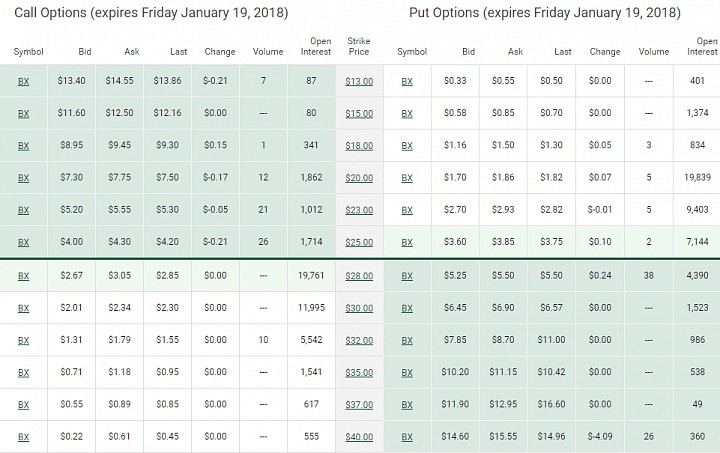Select the $35.00 strike price link
Screen dimensions: 720x453
point(359,372)
